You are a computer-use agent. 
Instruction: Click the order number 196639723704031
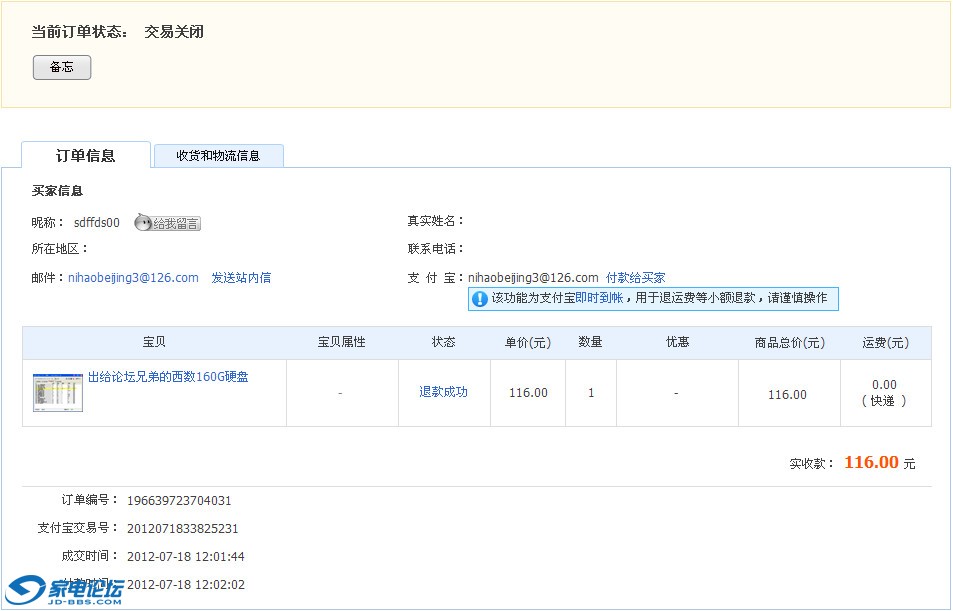click(179, 501)
